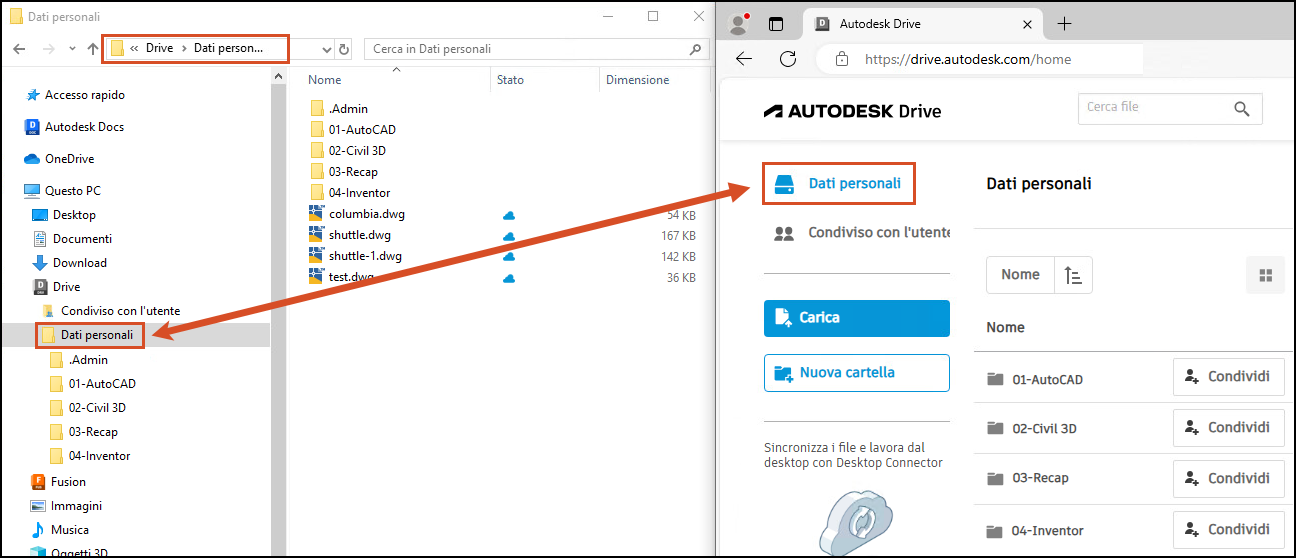Open the browser tab actions menu icon

click(775, 24)
